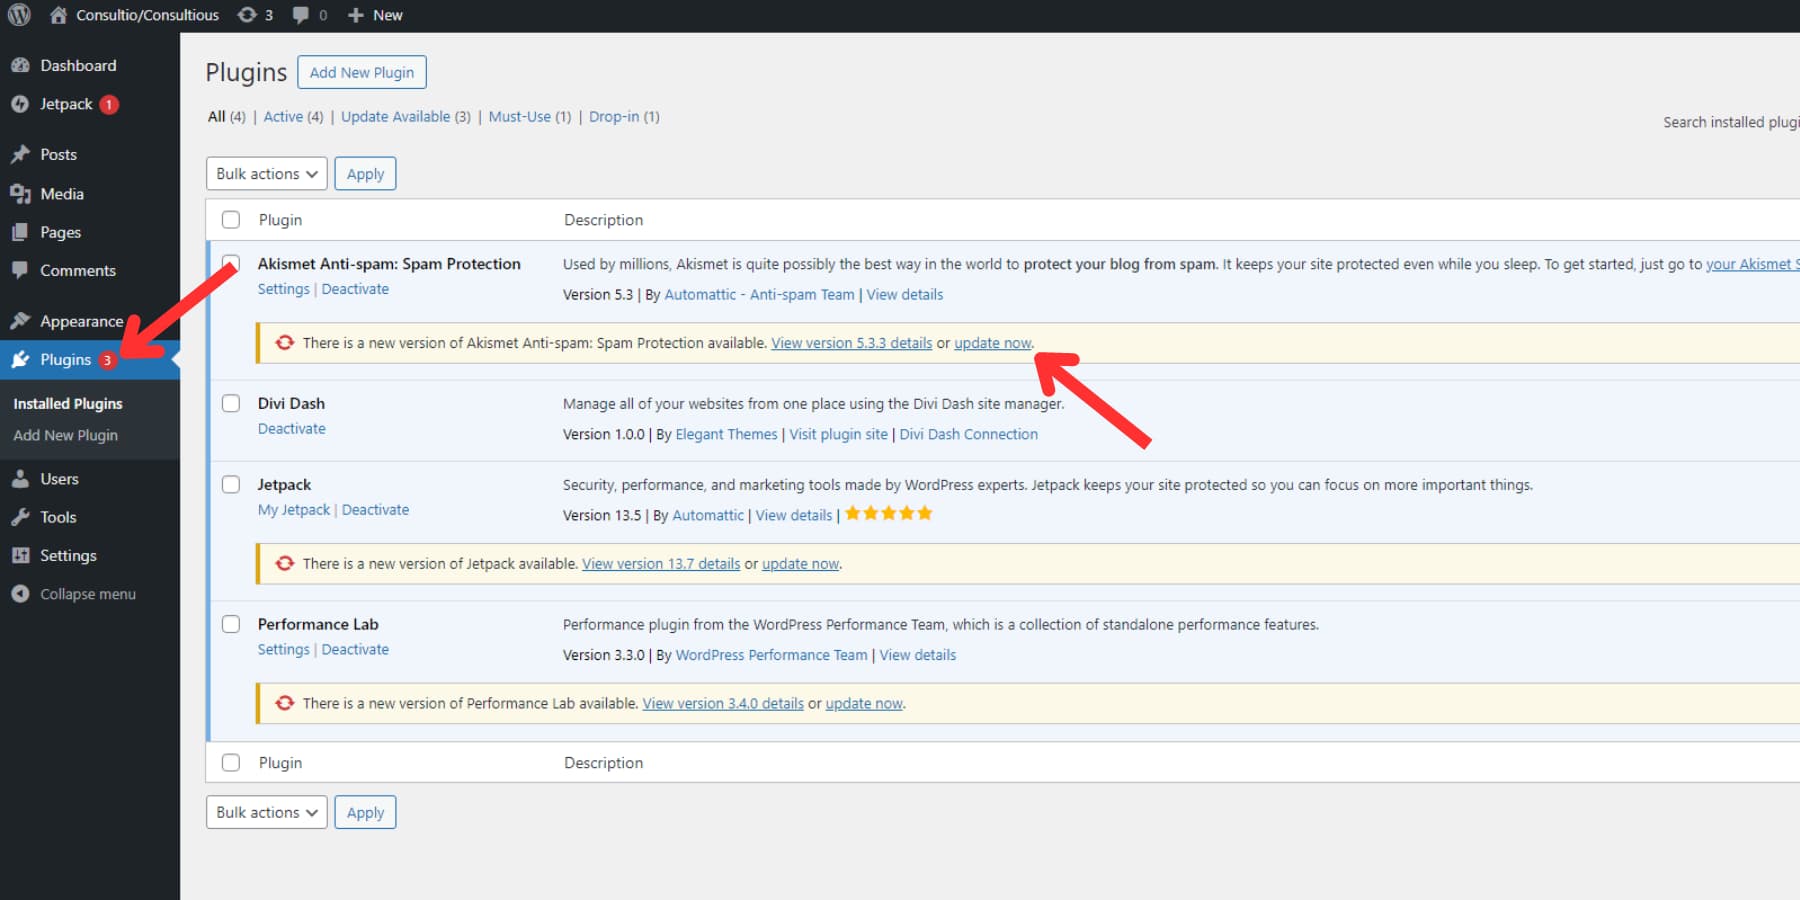
Task: Open the Bulk actions dropdown
Action: click(x=266, y=173)
